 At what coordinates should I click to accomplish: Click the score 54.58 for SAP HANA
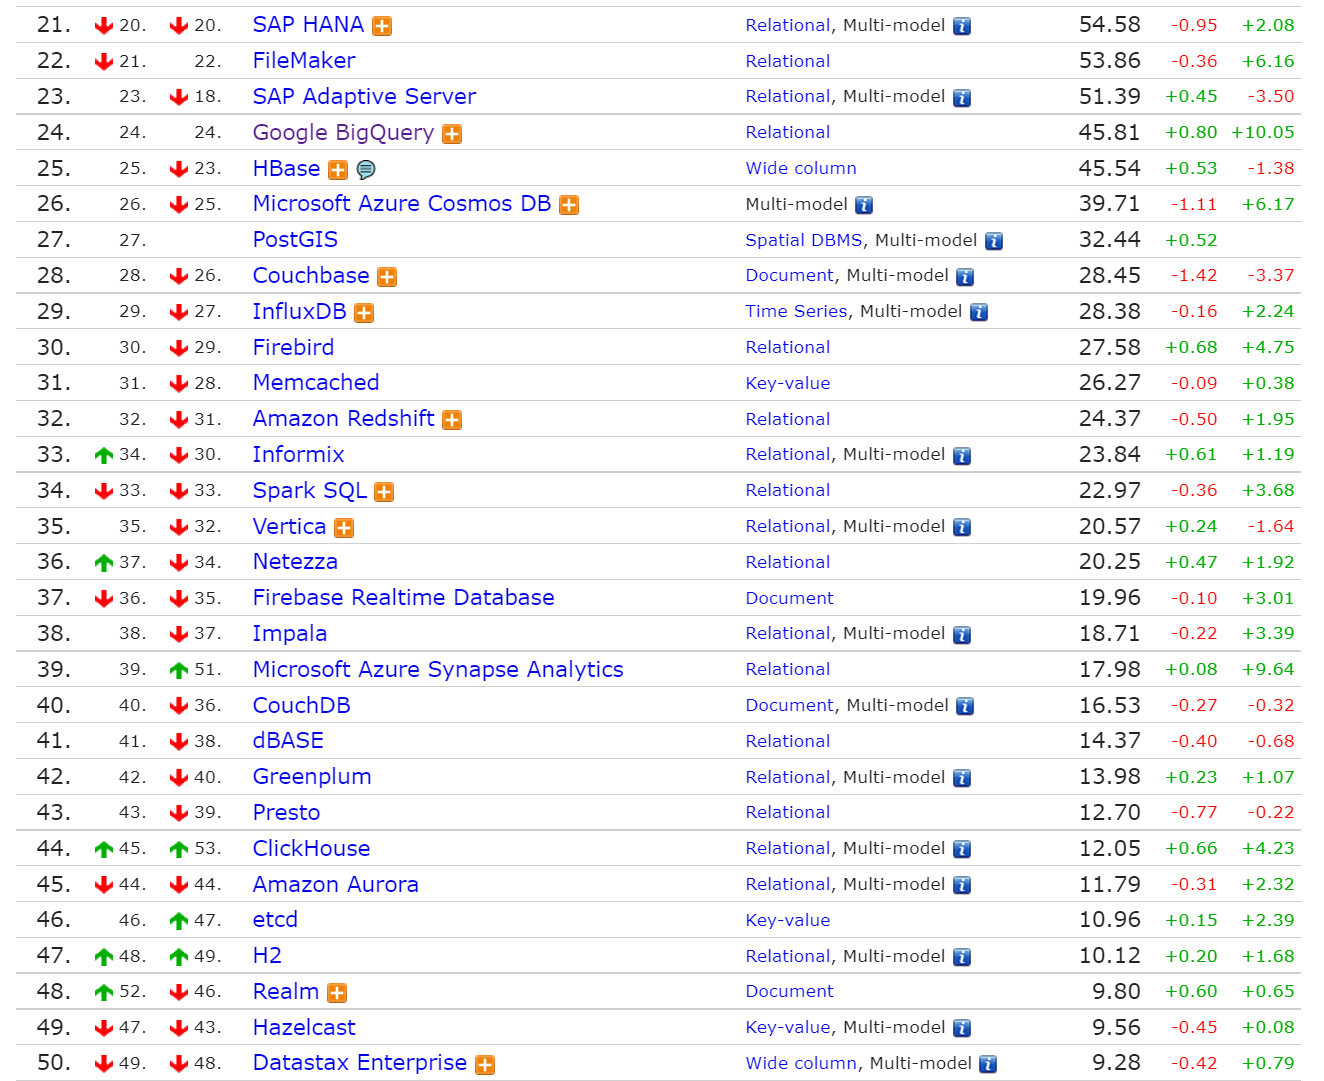pyautogui.click(x=1110, y=25)
